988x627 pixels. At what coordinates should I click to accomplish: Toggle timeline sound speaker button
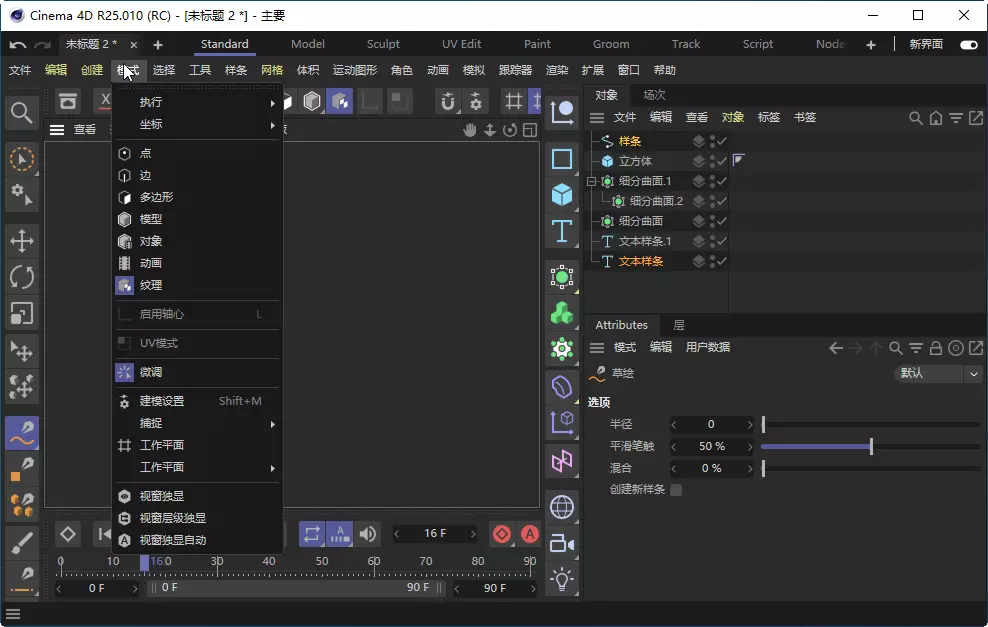pyautogui.click(x=368, y=534)
